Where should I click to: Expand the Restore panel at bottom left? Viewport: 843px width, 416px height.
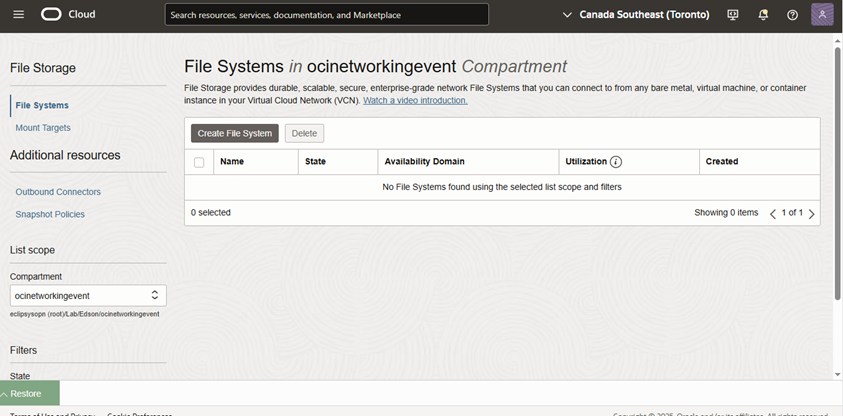click(x=29, y=393)
